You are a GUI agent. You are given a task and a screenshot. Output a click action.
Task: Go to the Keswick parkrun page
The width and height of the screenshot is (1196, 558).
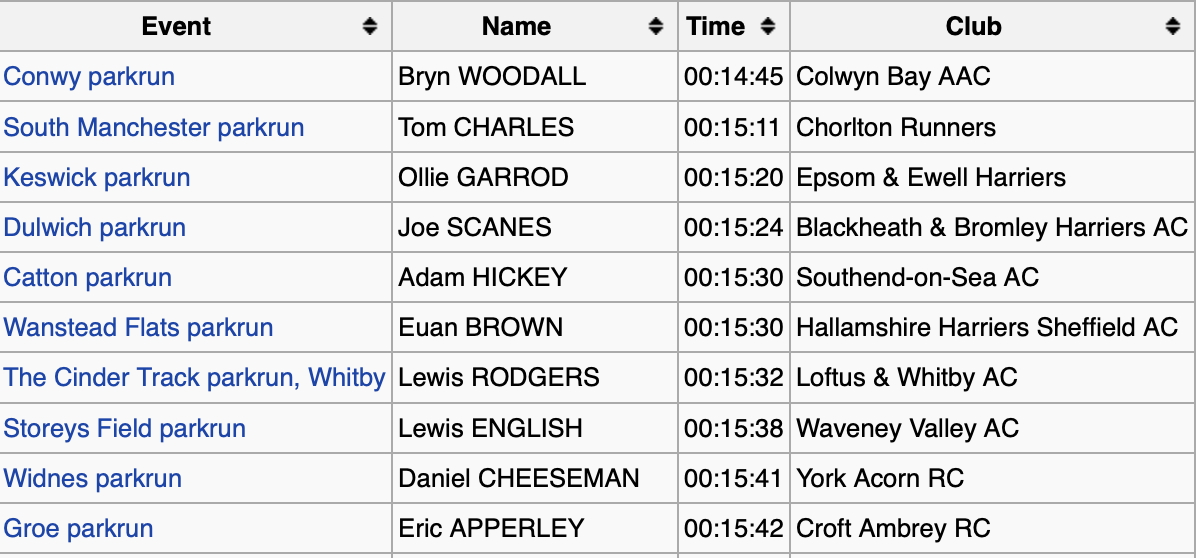point(97,177)
